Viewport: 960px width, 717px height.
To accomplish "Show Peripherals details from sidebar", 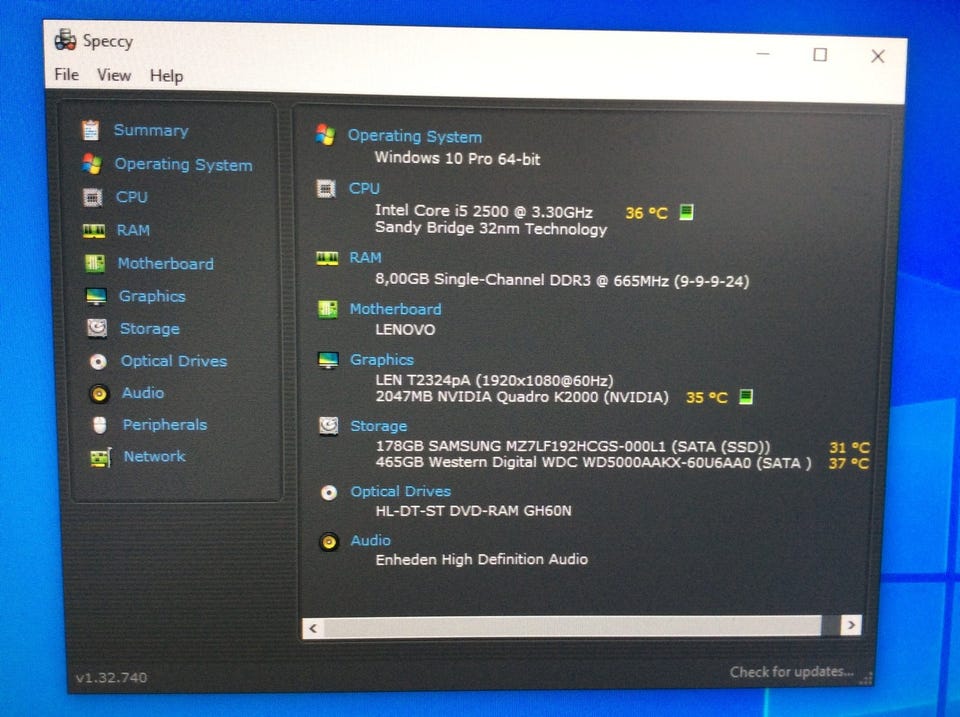I will 165,425.
